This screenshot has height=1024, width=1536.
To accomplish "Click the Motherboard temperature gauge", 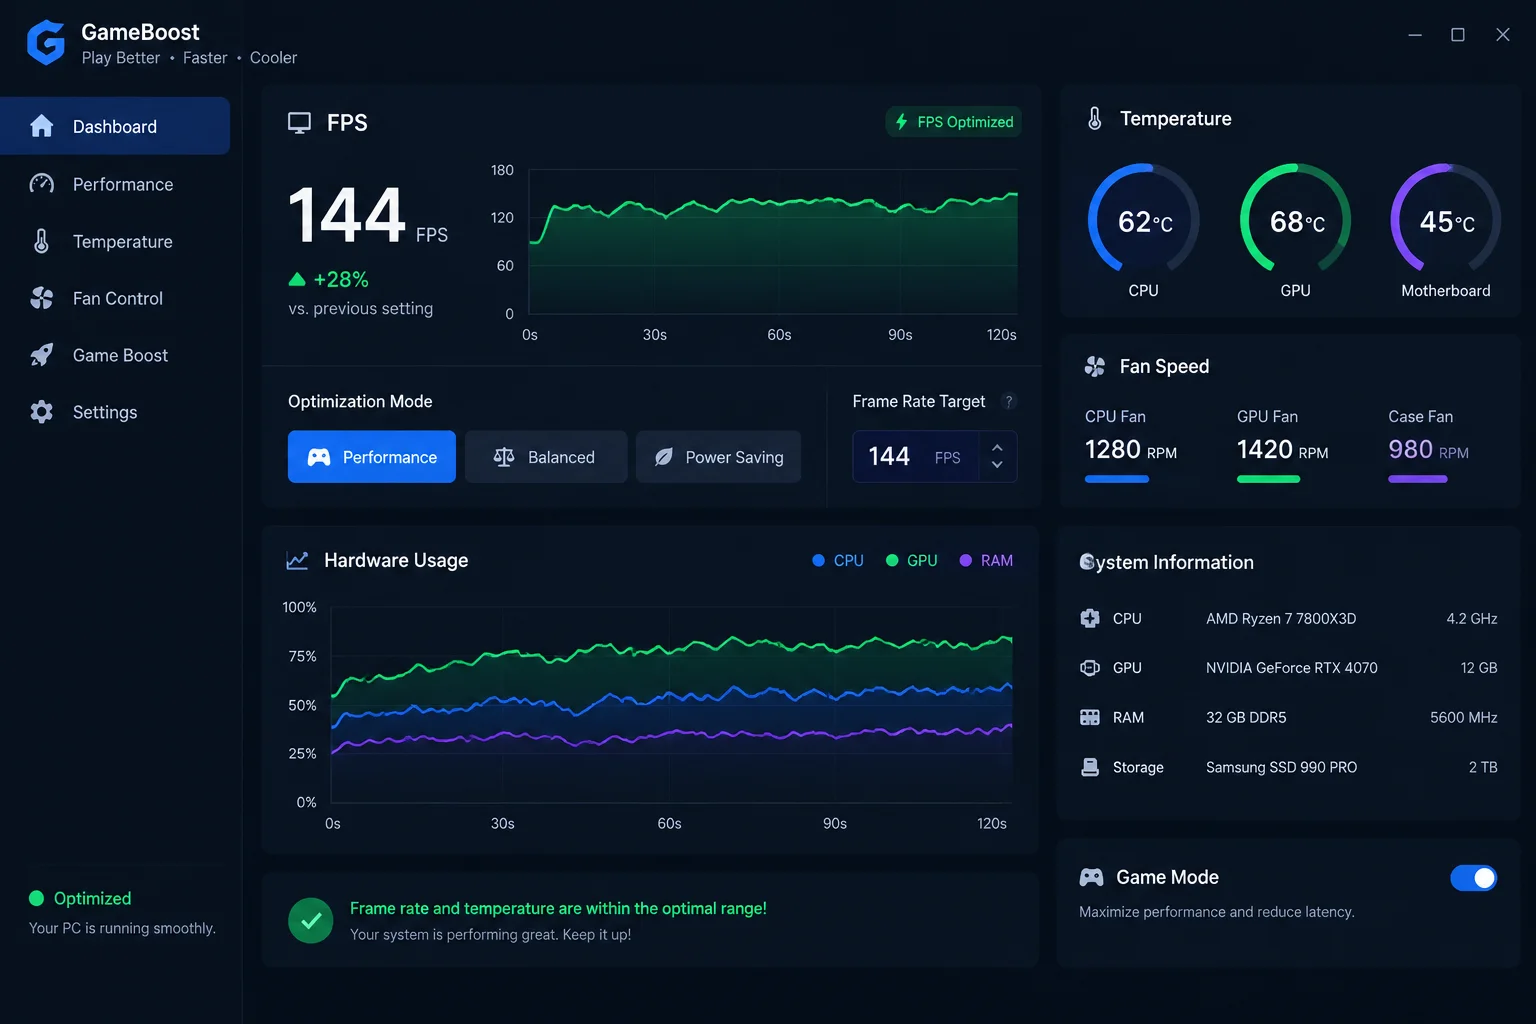I will (1446, 219).
